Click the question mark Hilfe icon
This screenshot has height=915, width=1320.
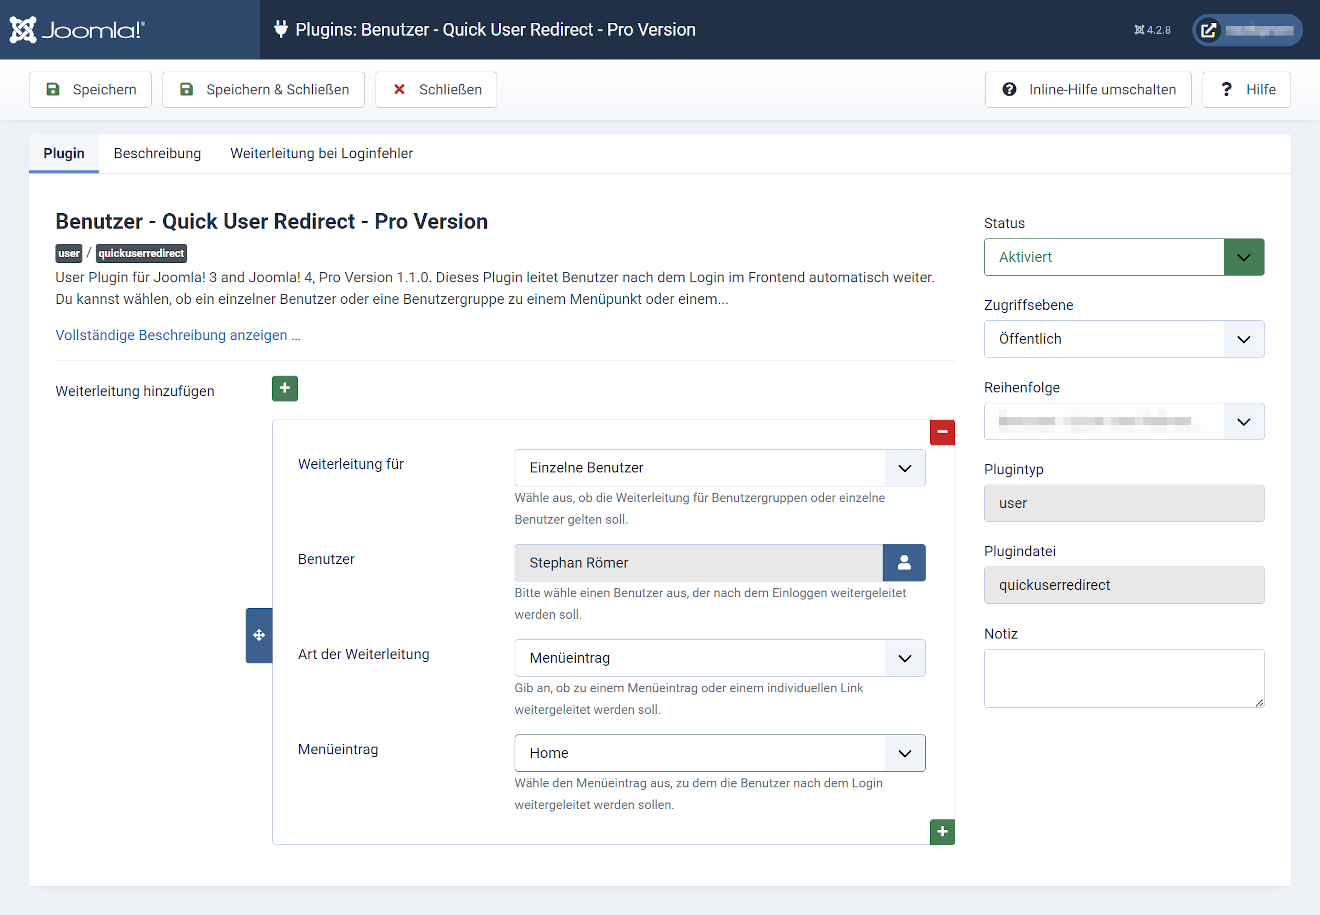coord(1226,89)
